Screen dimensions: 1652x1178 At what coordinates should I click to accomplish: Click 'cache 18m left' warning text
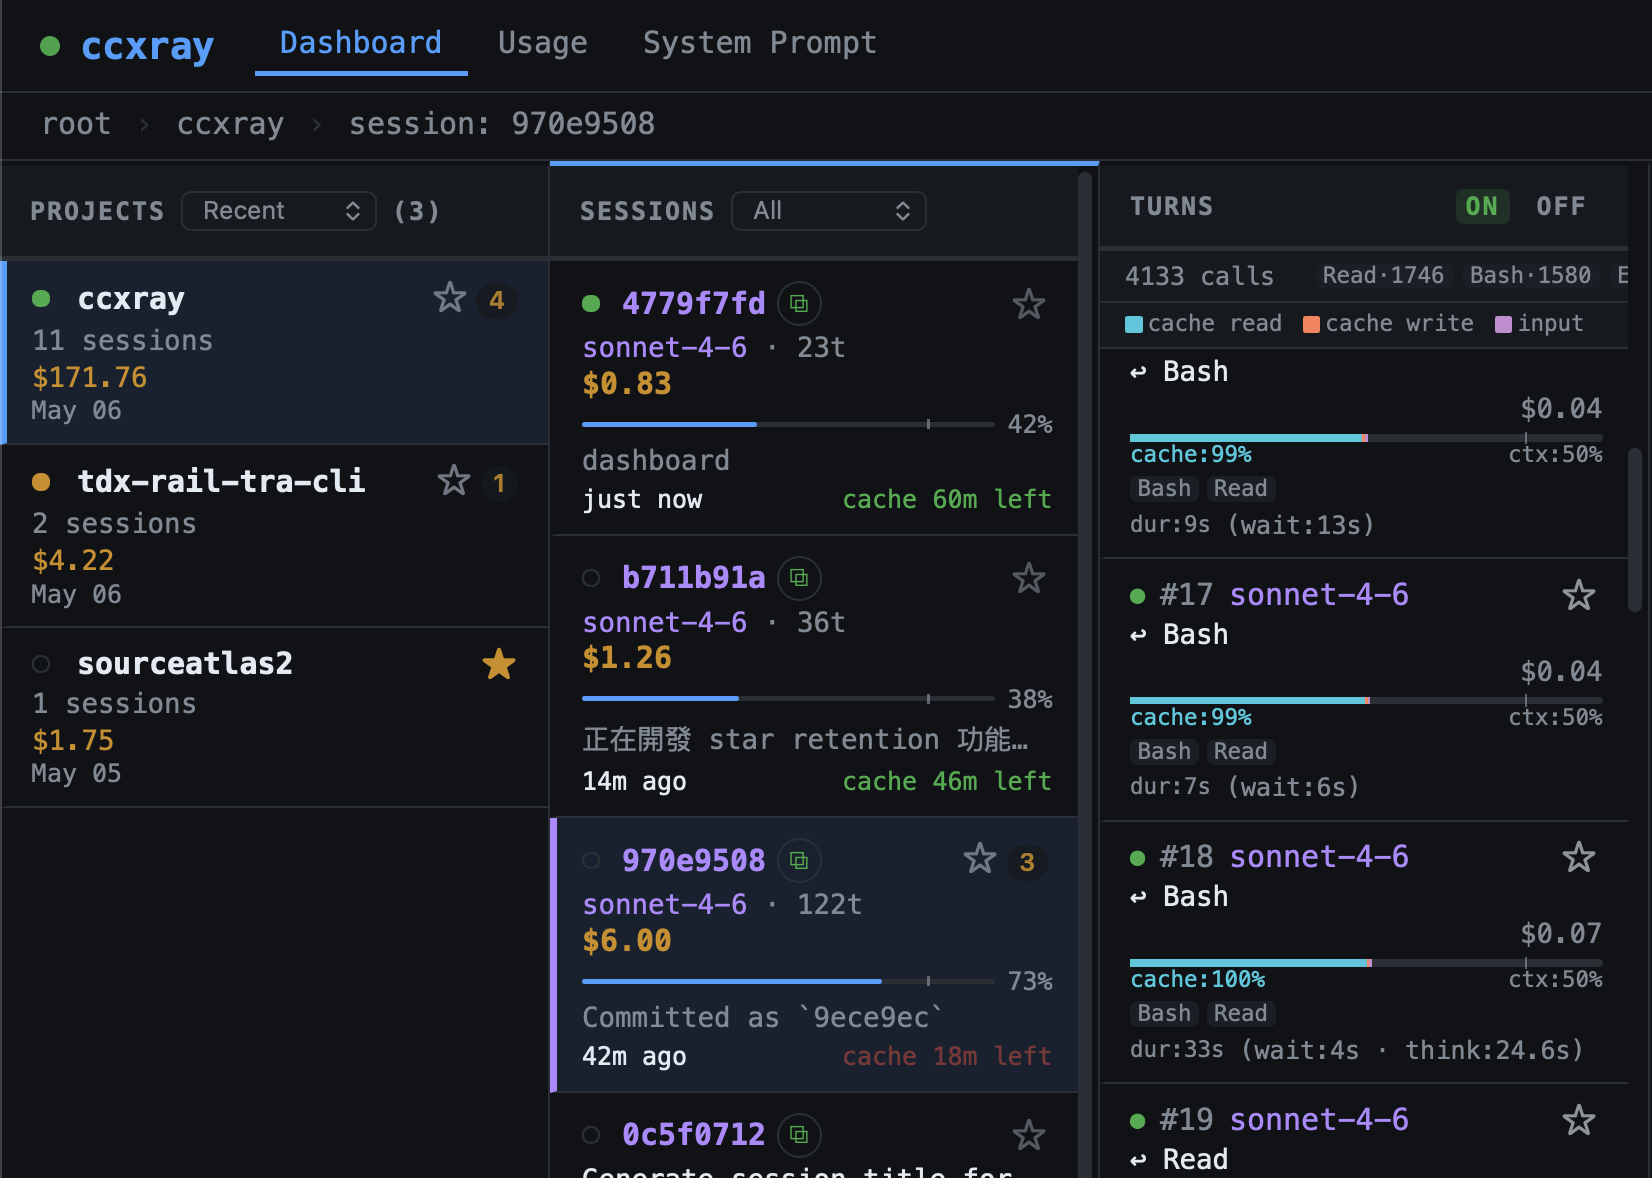[x=947, y=1056]
